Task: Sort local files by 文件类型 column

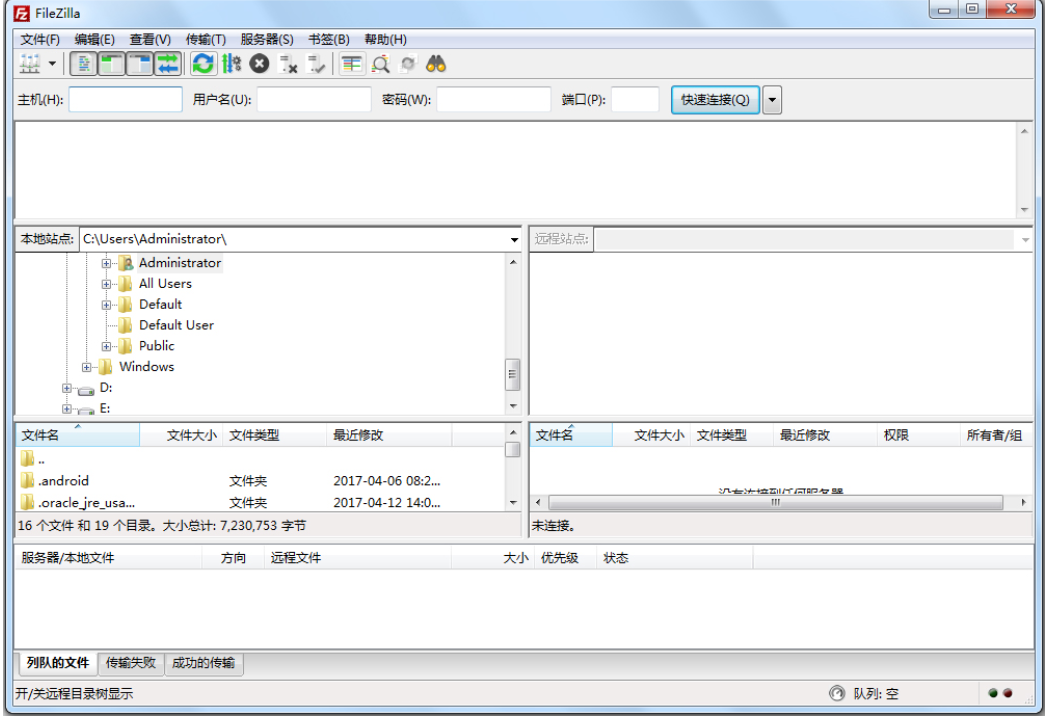Action: tap(275, 435)
